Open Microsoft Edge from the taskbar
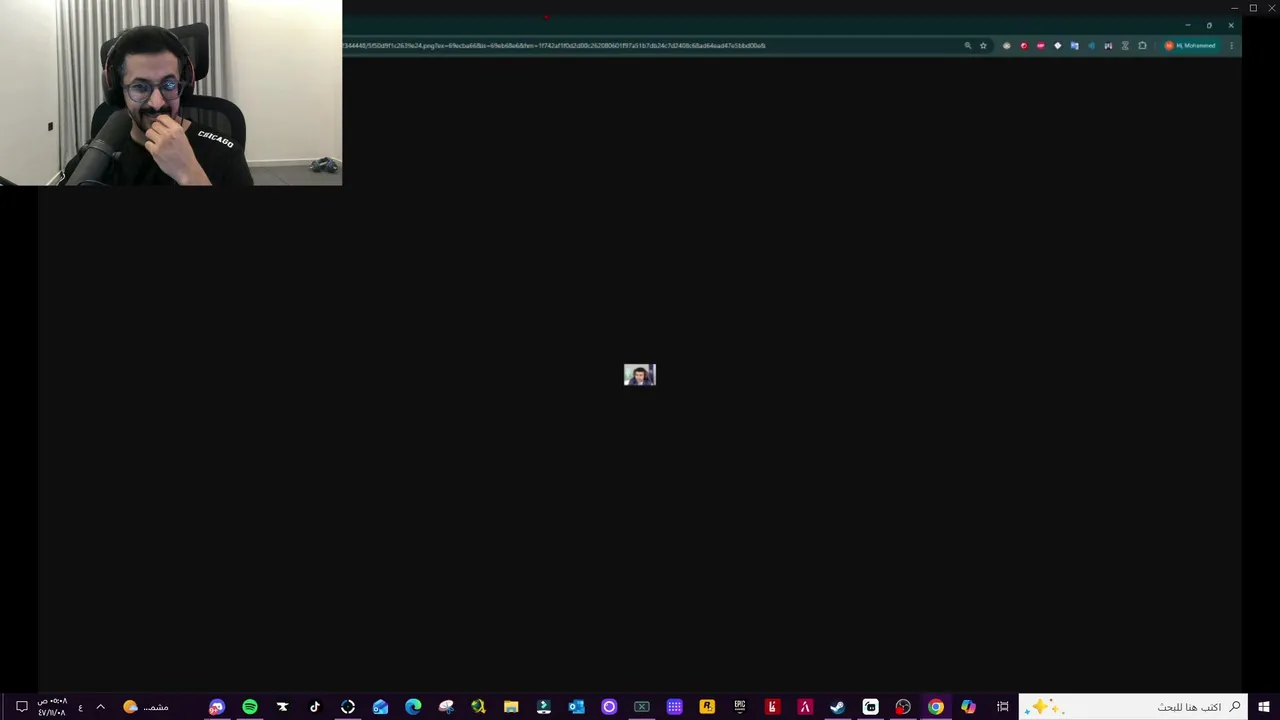This screenshot has width=1280, height=720. [413, 707]
